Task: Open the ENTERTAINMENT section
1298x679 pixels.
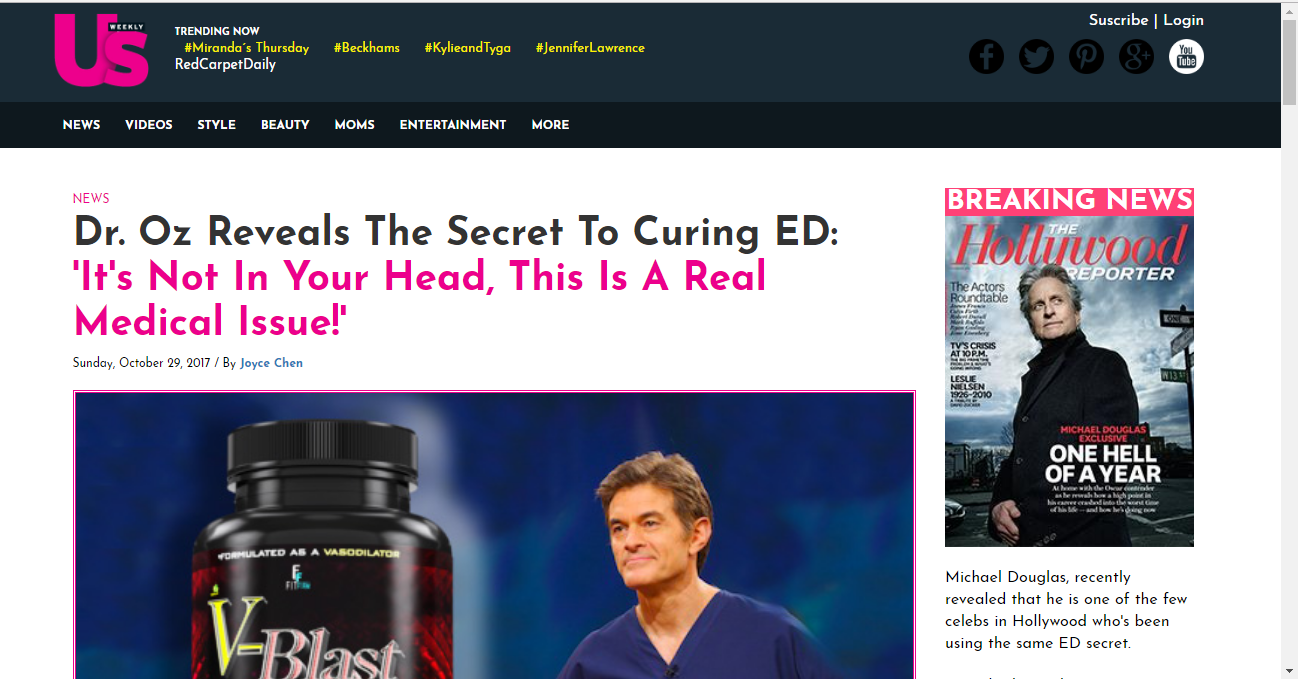Action: click(453, 125)
